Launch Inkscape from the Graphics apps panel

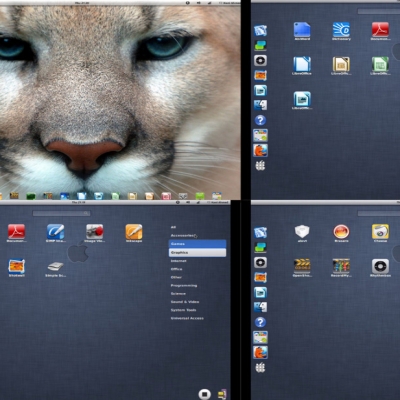[x=134, y=232]
